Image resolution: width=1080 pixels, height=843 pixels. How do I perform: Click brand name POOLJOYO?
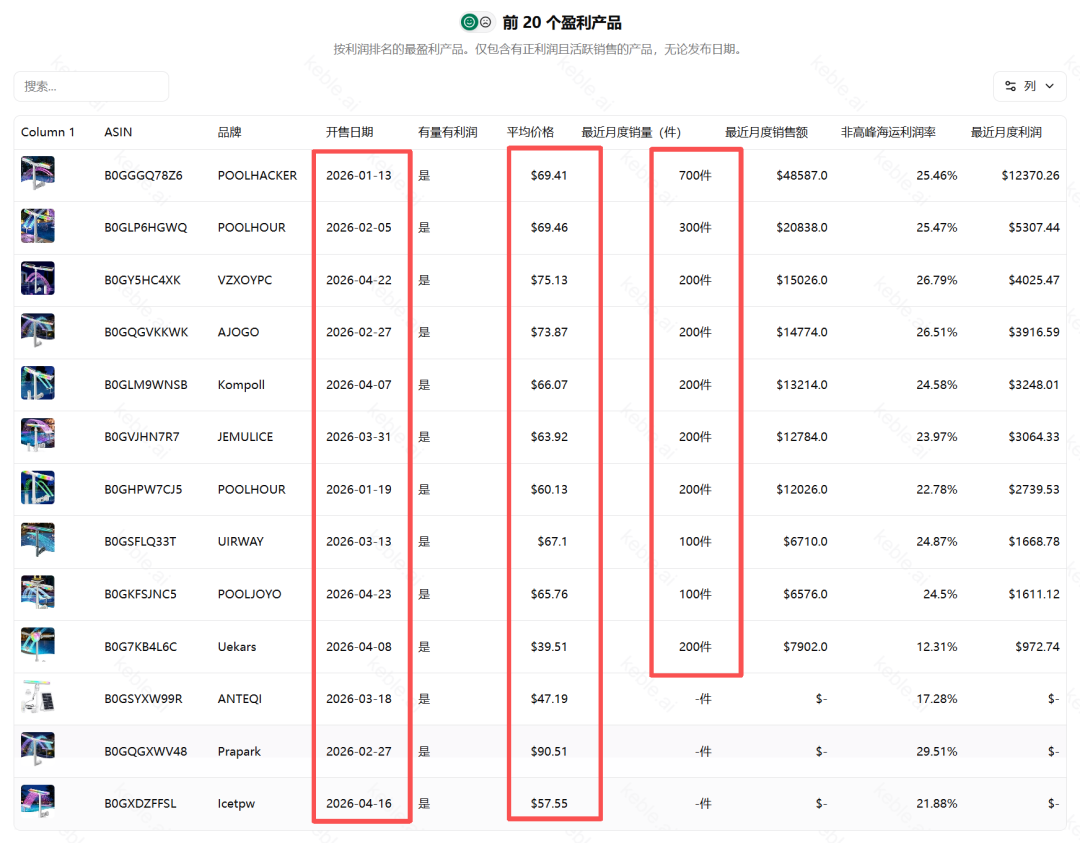tap(249, 594)
